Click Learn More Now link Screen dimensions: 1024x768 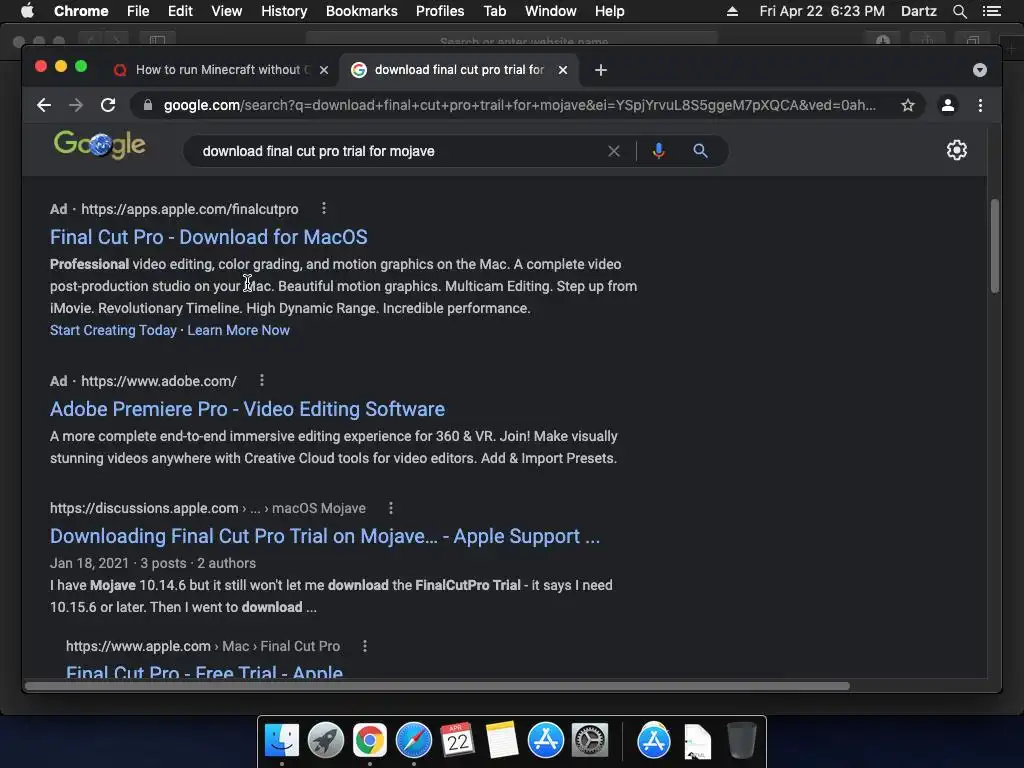[x=238, y=330]
